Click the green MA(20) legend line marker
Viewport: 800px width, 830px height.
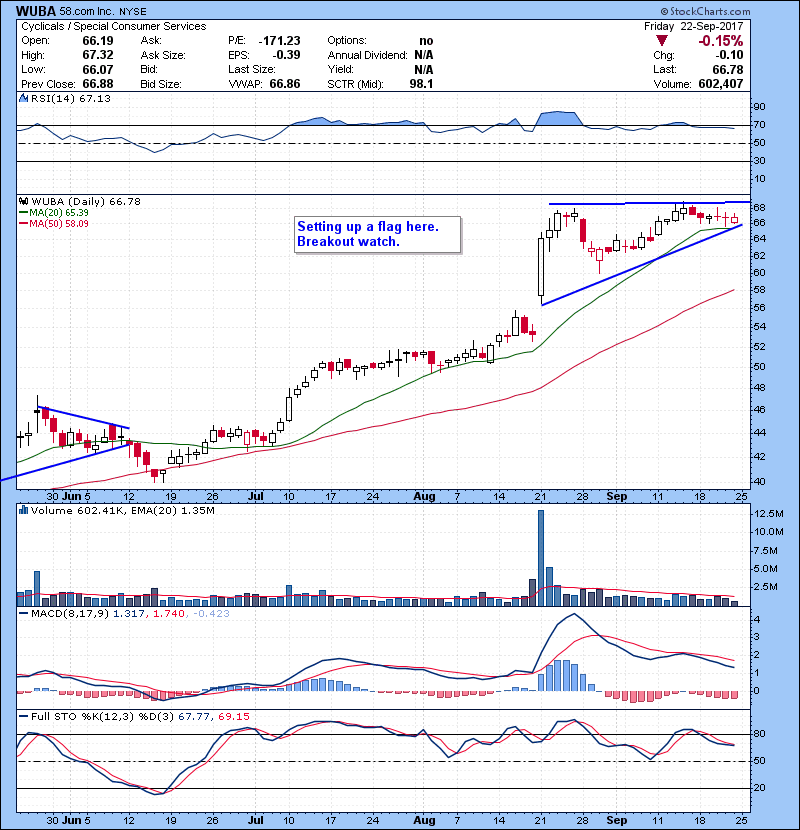(24, 213)
